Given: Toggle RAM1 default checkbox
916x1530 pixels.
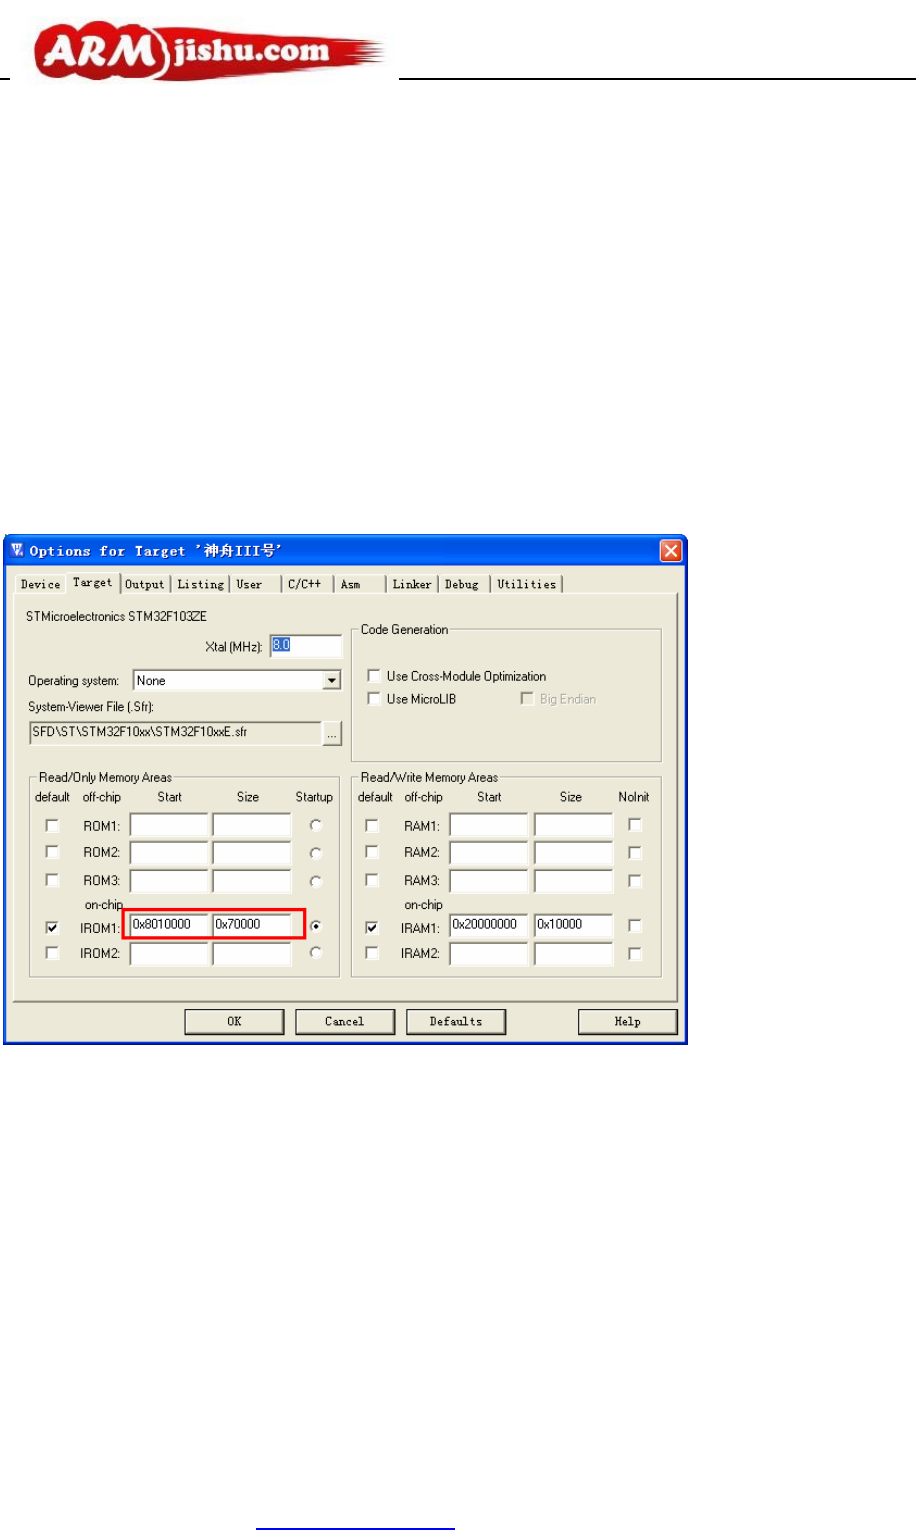Looking at the screenshot, I should coord(372,826).
